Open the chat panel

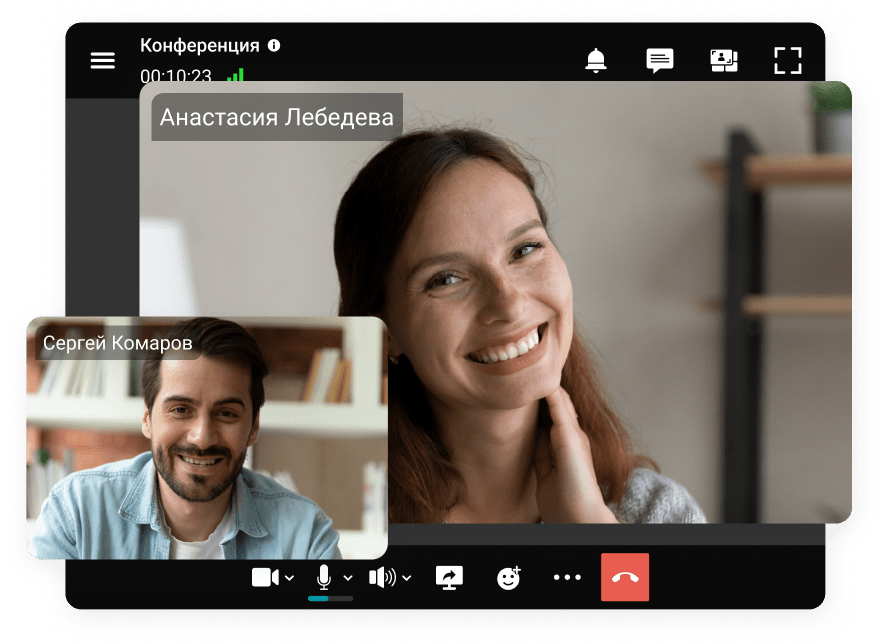659,60
